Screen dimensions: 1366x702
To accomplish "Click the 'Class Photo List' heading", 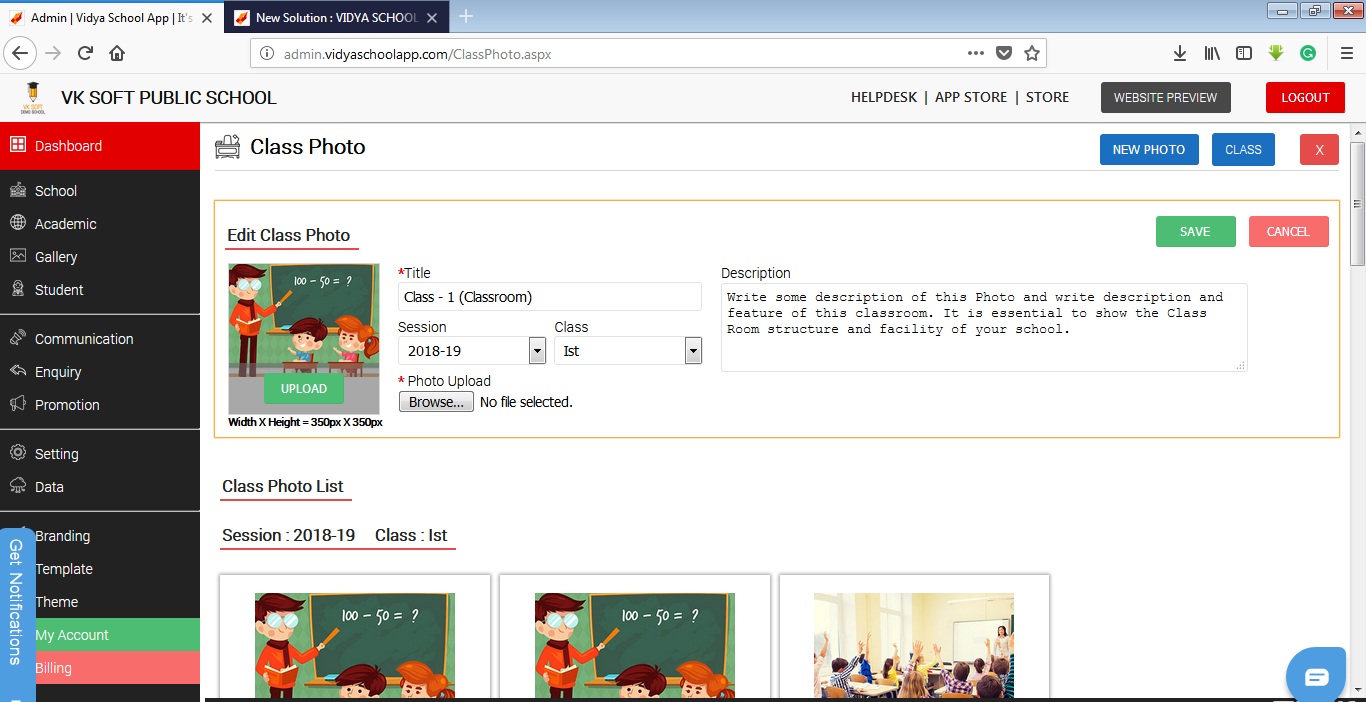I will (283, 486).
